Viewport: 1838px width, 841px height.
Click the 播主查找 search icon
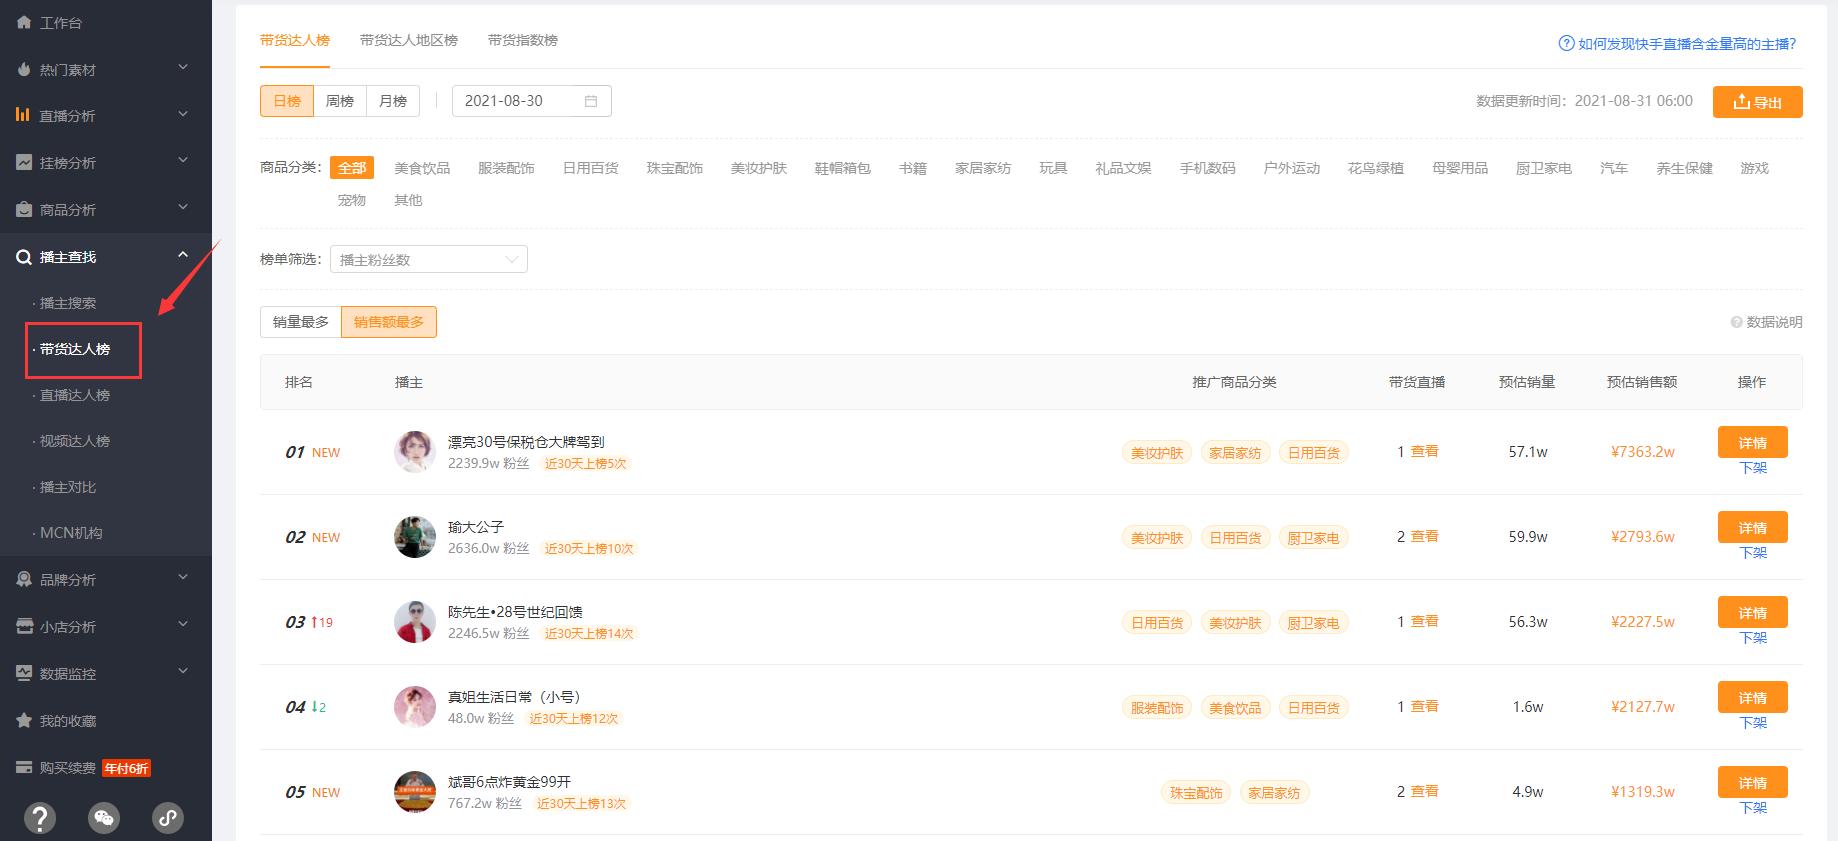point(24,257)
